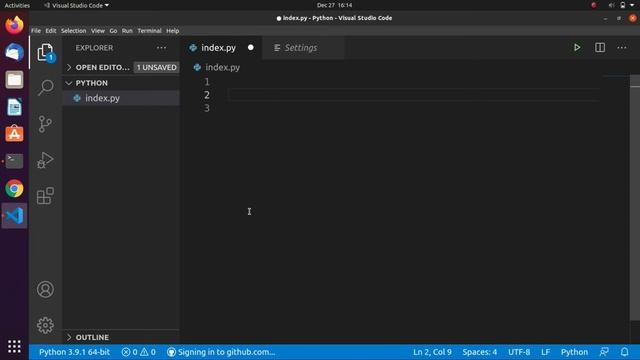The image size is (640, 360).
Task: Launch Thunderbird from the Ubuntu dock
Action: tap(14, 52)
